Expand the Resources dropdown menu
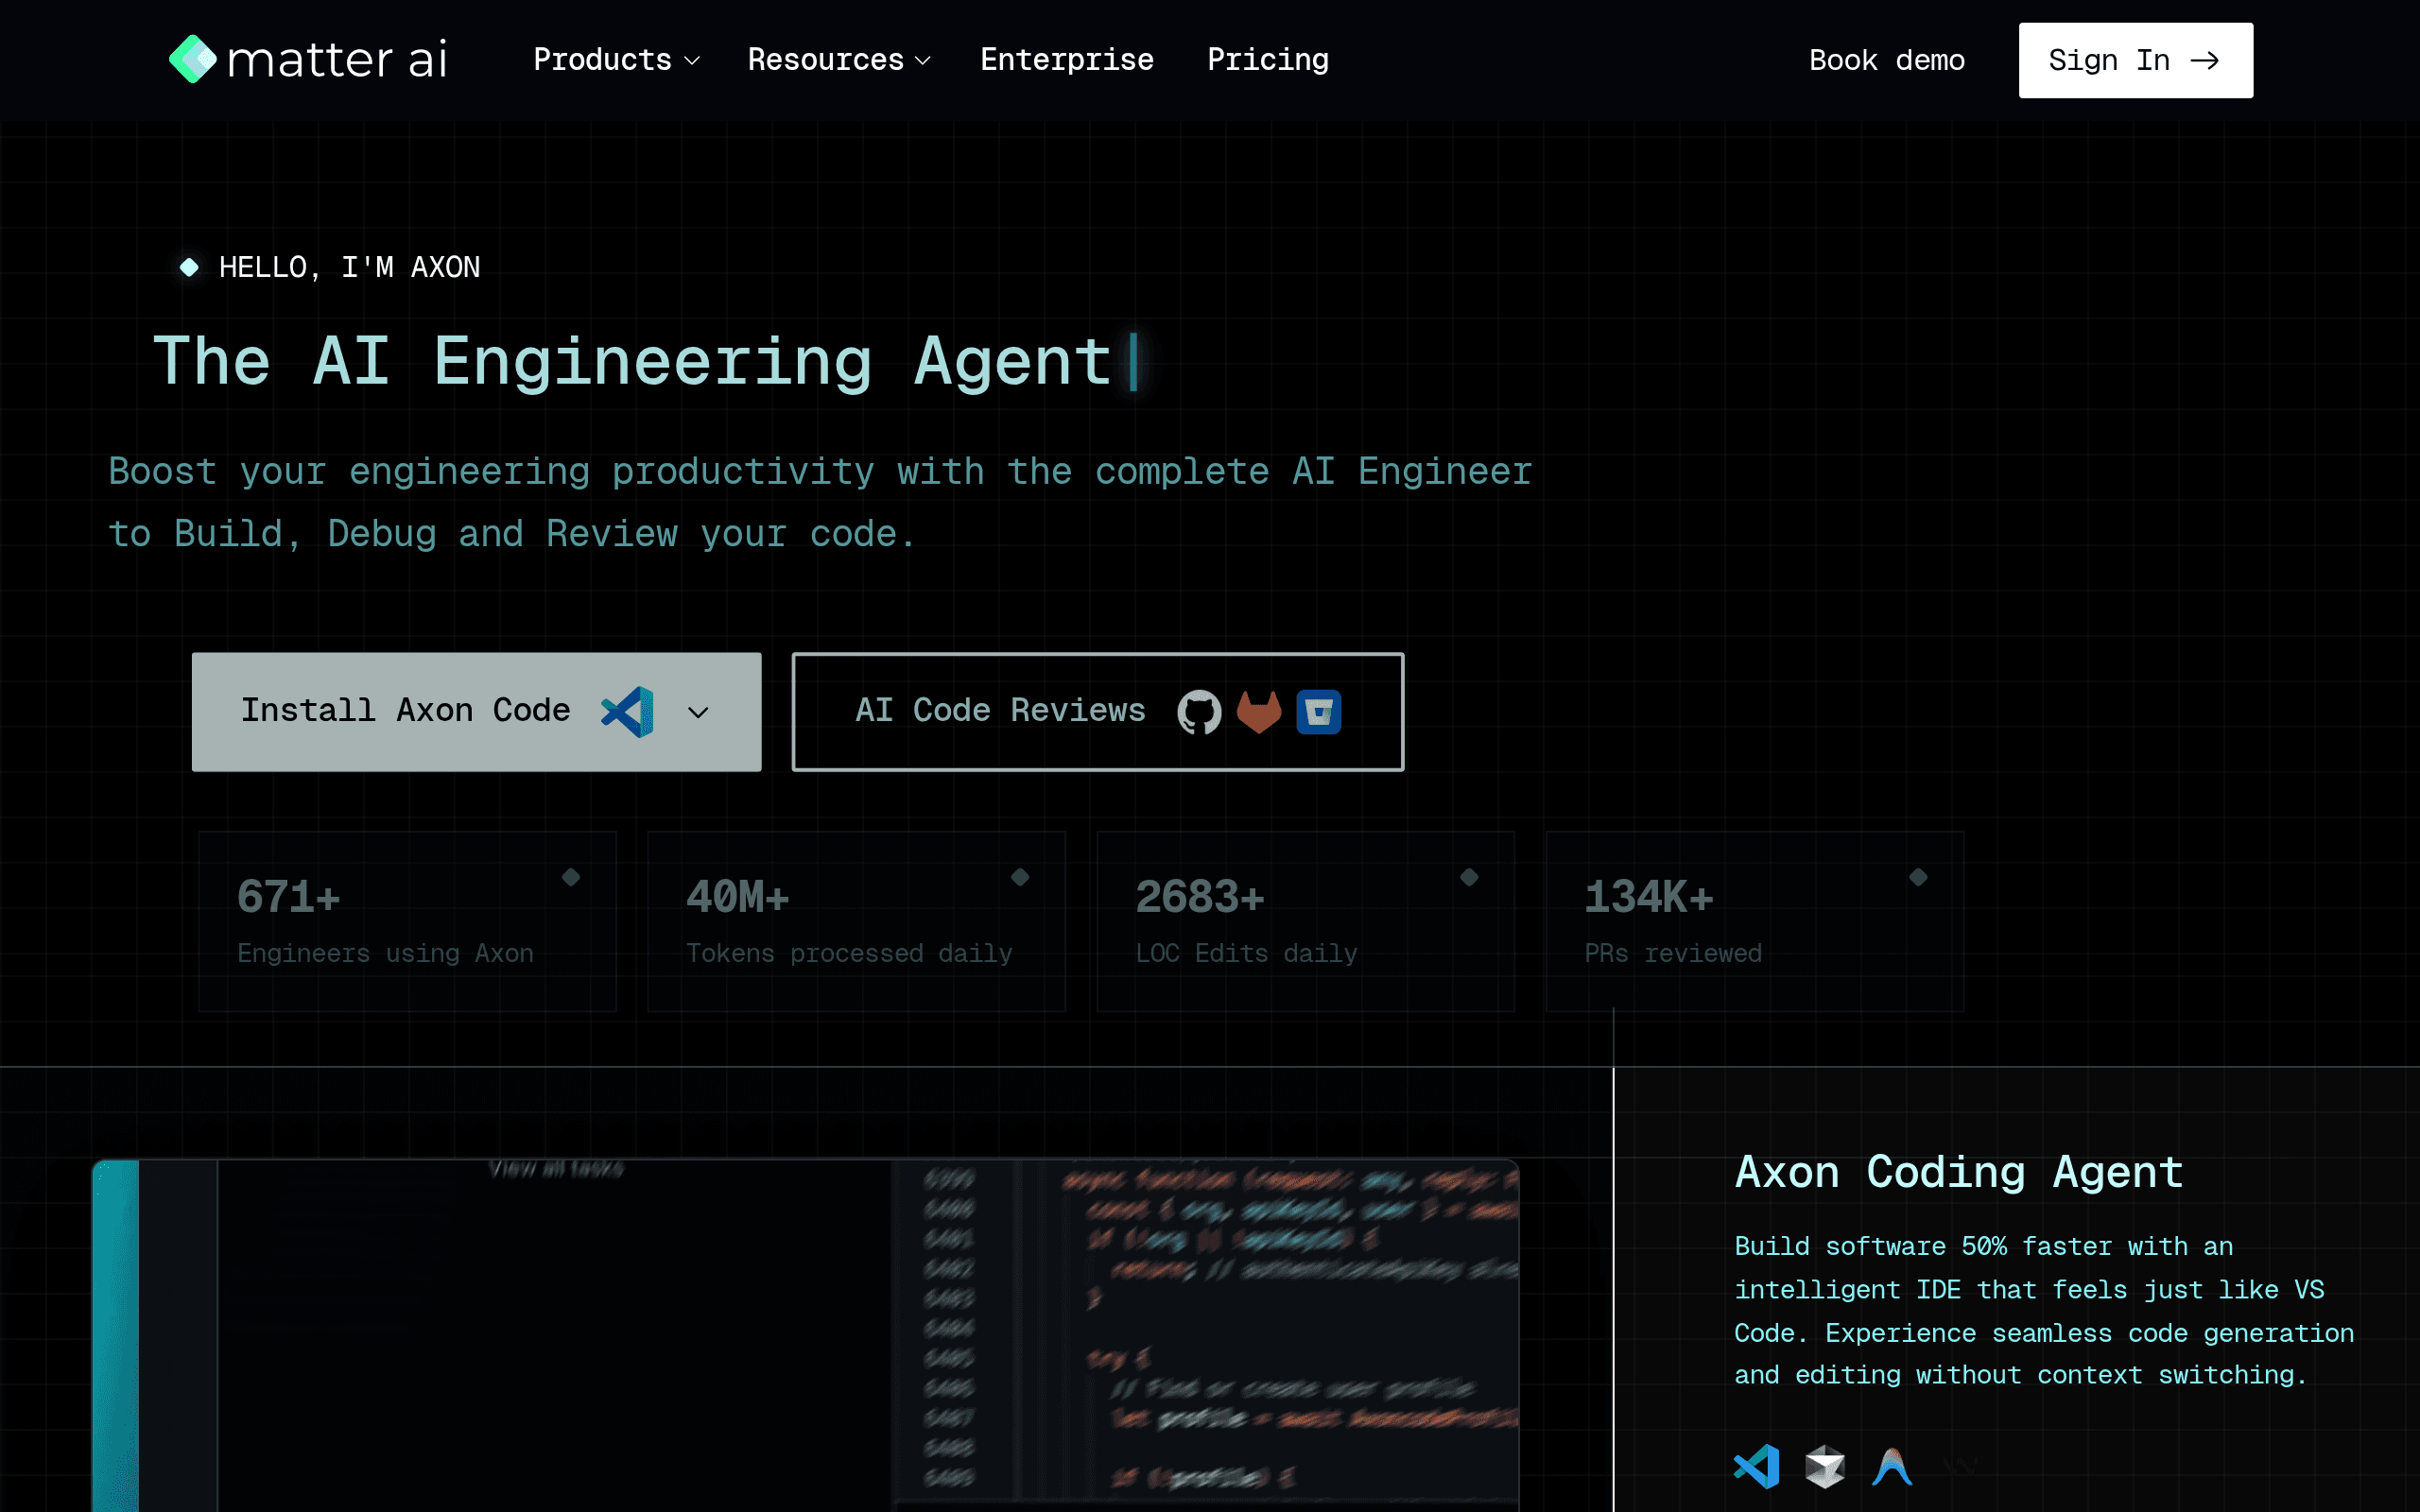2420x1512 pixels. click(x=839, y=60)
